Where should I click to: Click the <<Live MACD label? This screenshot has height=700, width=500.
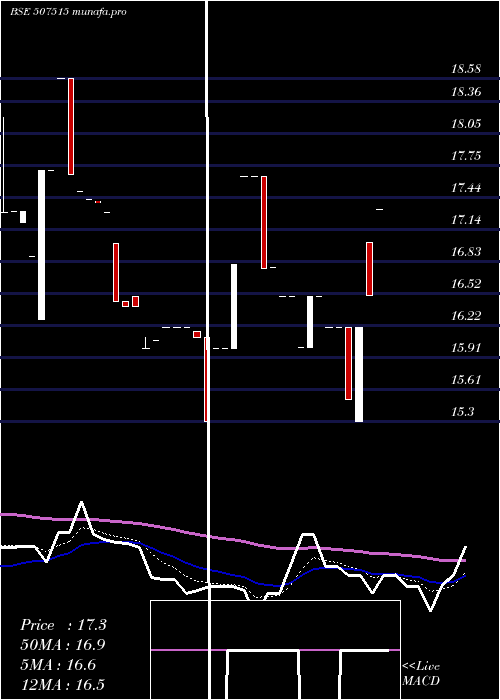coord(421,674)
